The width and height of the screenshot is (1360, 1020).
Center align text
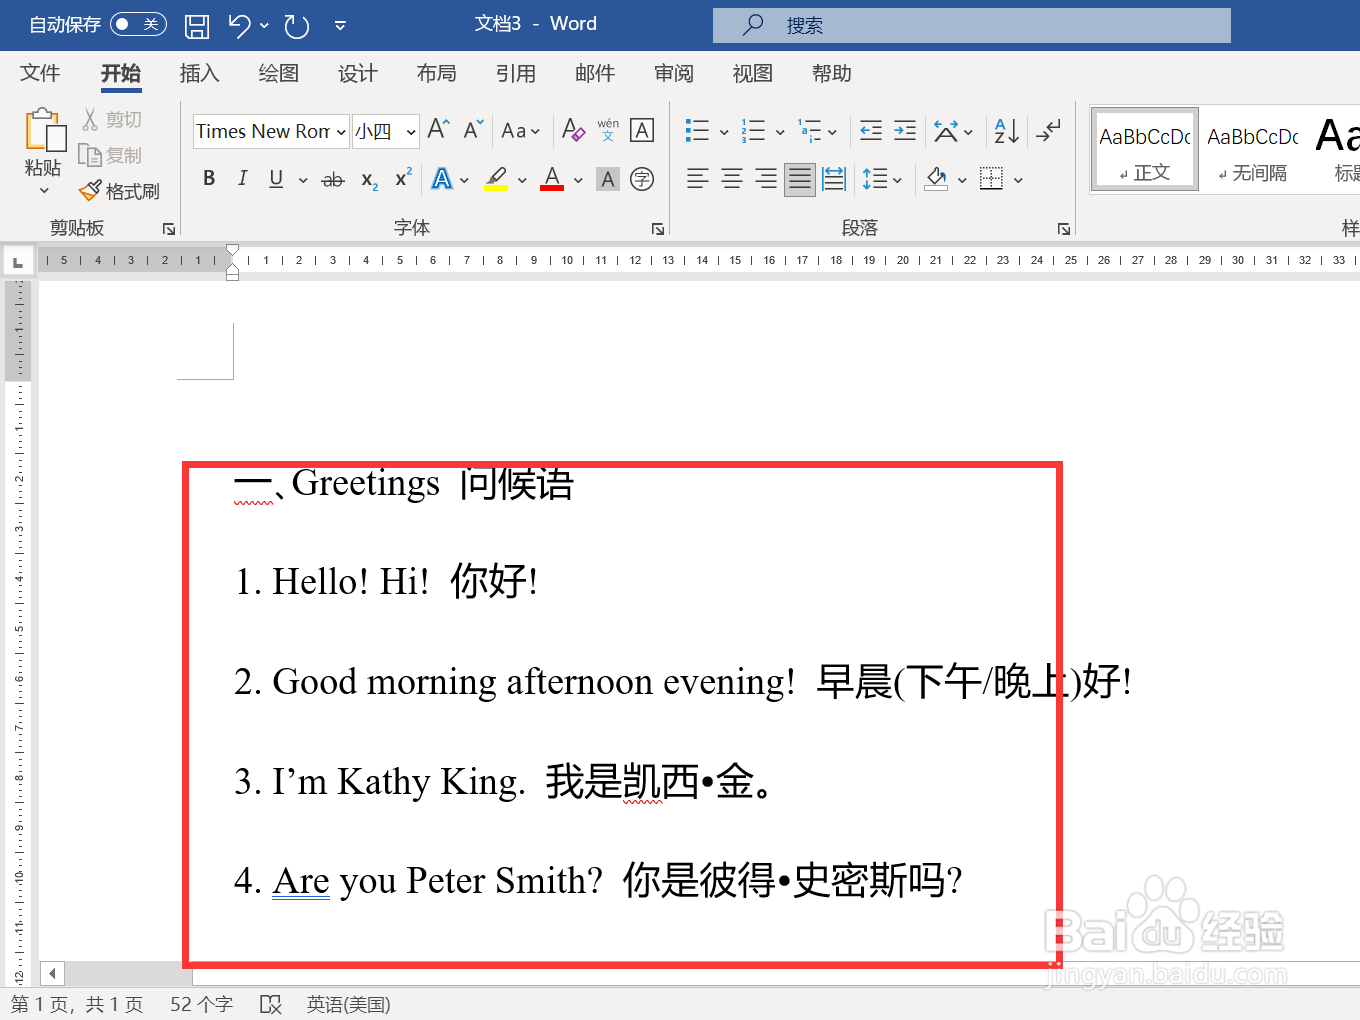point(732,179)
